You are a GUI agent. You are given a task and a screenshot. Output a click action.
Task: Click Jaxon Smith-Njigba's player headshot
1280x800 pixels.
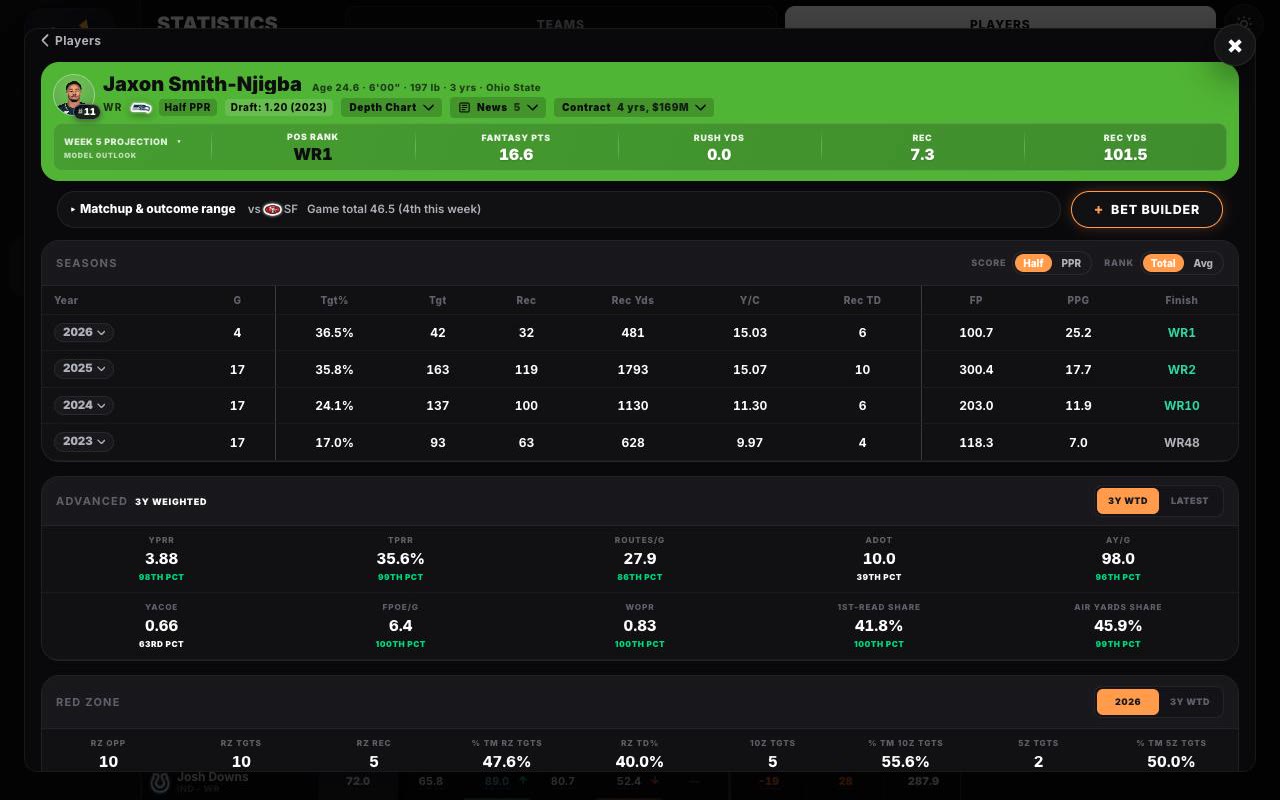(74, 95)
